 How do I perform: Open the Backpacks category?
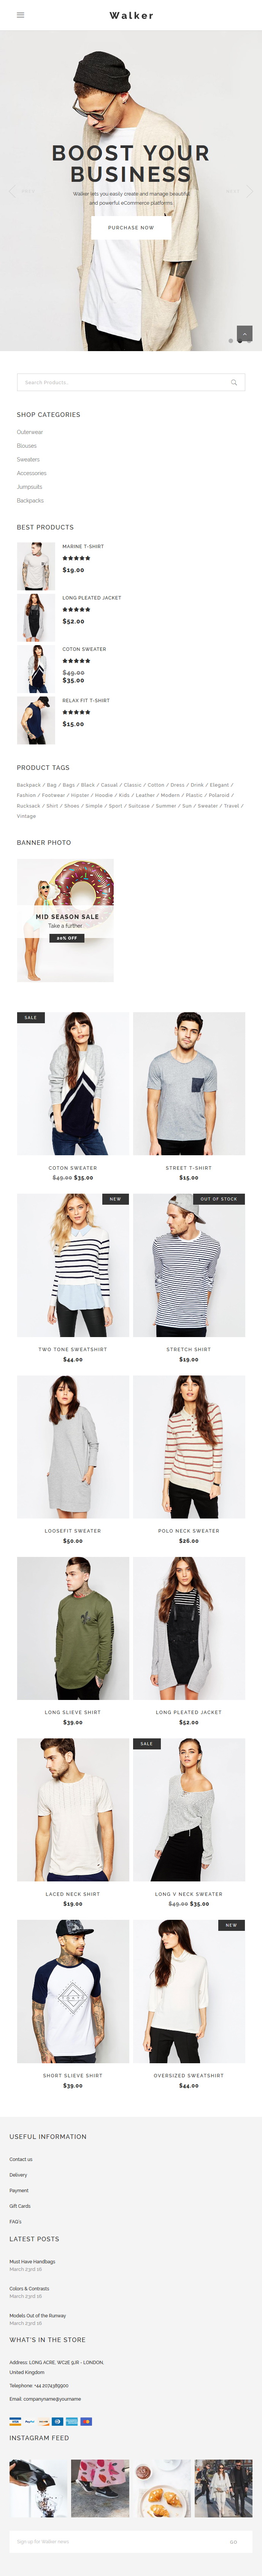(30, 500)
